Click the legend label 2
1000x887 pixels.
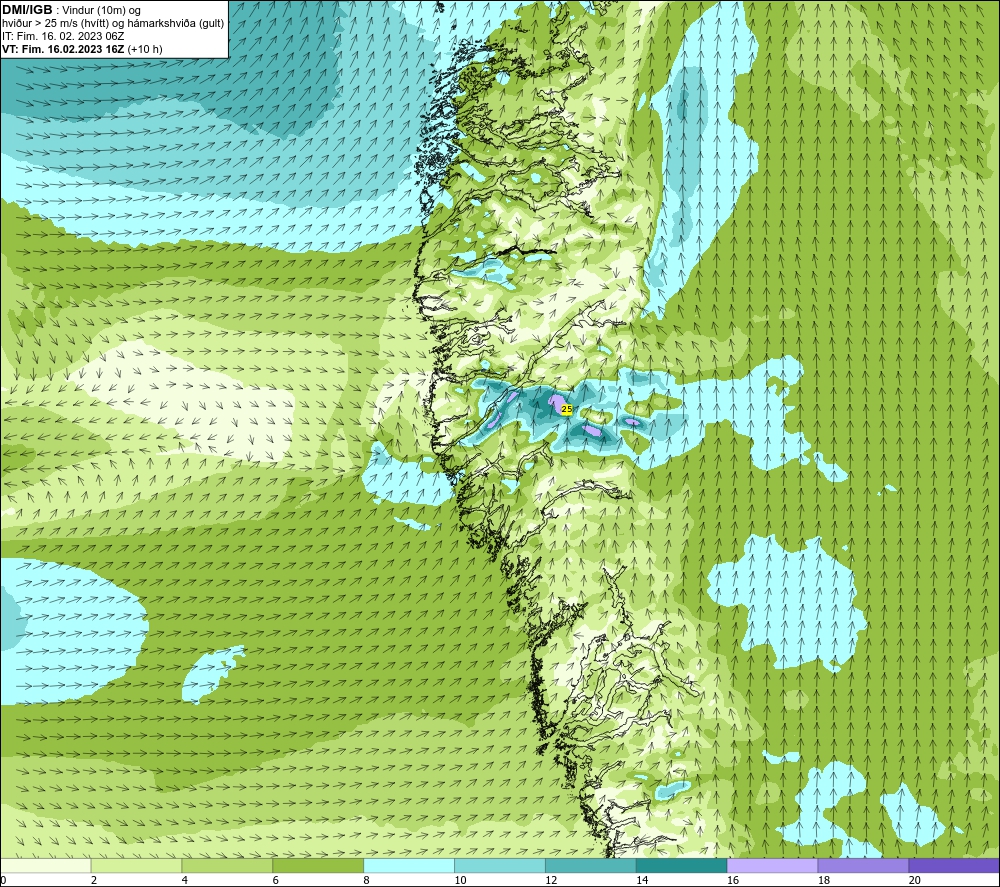click(94, 880)
